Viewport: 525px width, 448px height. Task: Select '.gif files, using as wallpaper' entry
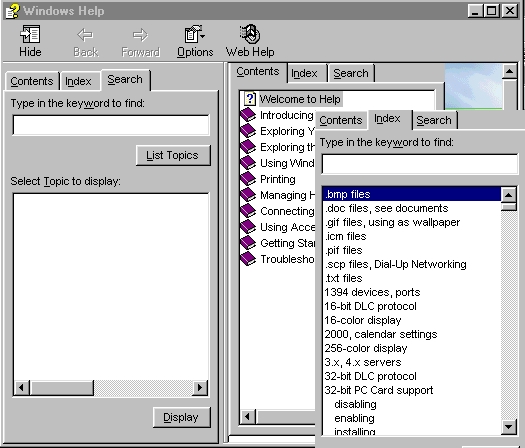pos(411,222)
